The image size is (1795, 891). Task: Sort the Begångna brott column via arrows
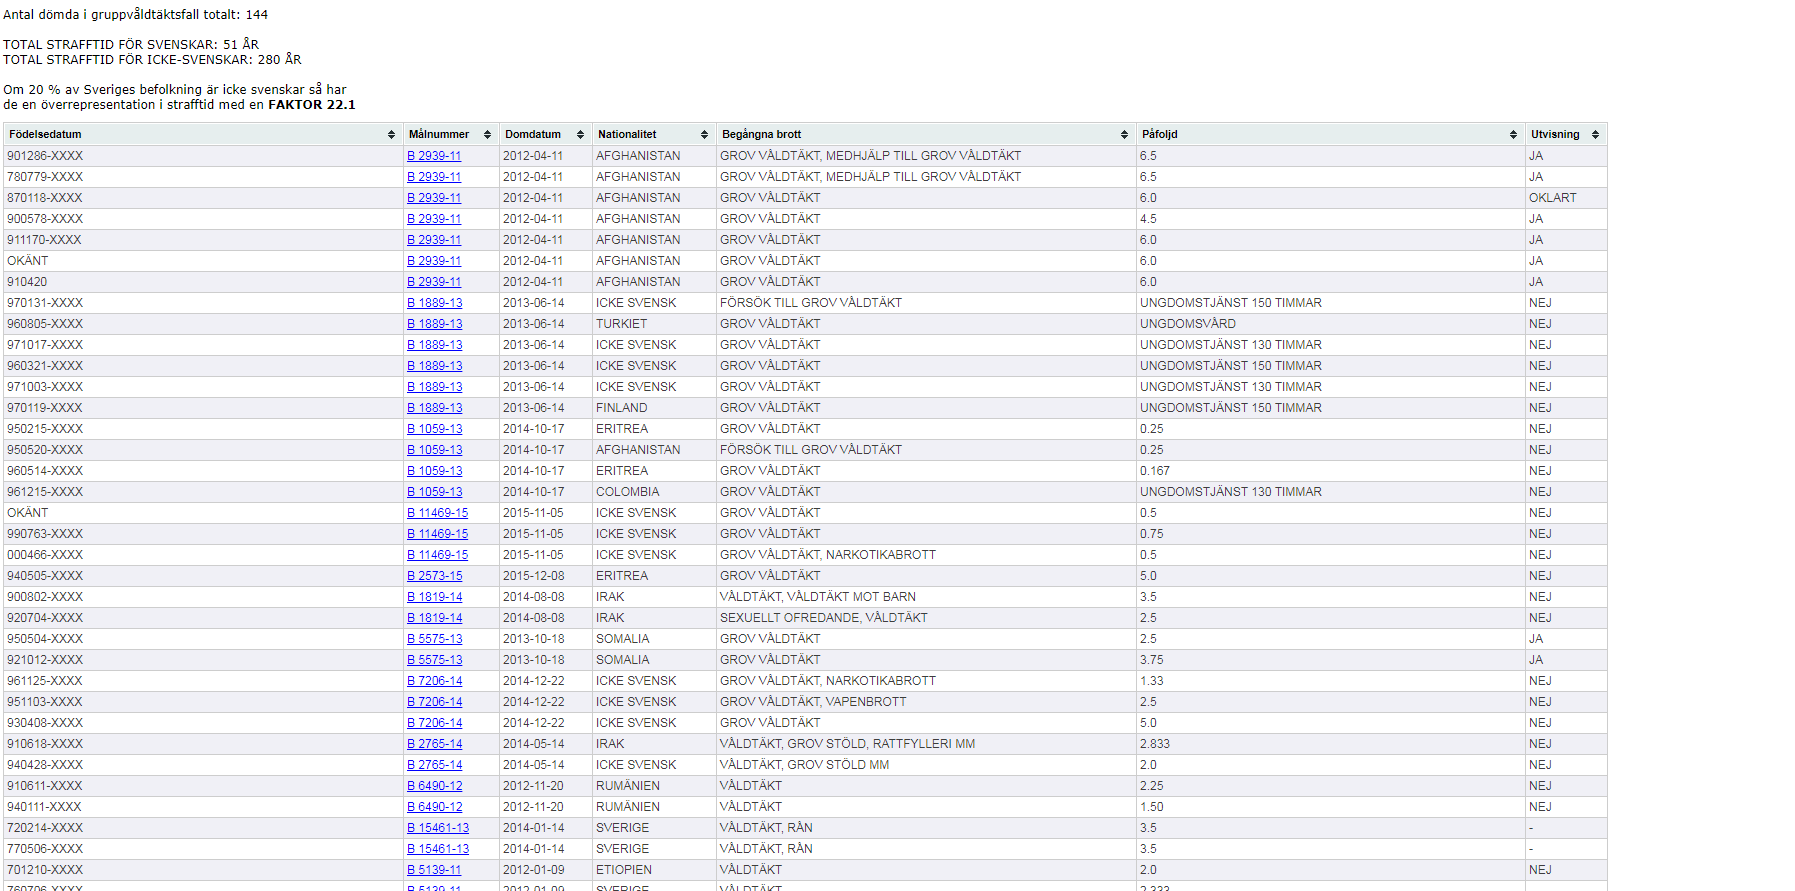(x=1124, y=135)
